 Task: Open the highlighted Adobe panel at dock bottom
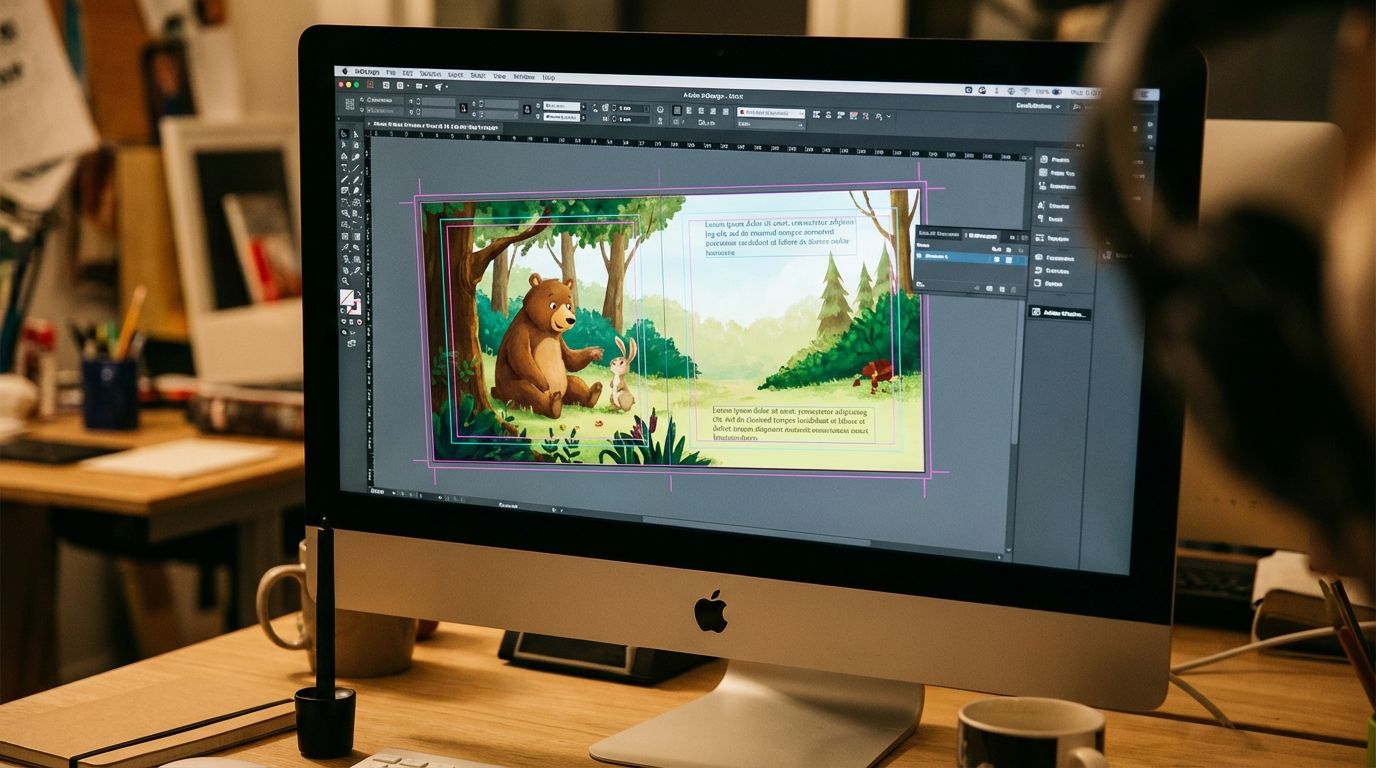(x=1059, y=312)
